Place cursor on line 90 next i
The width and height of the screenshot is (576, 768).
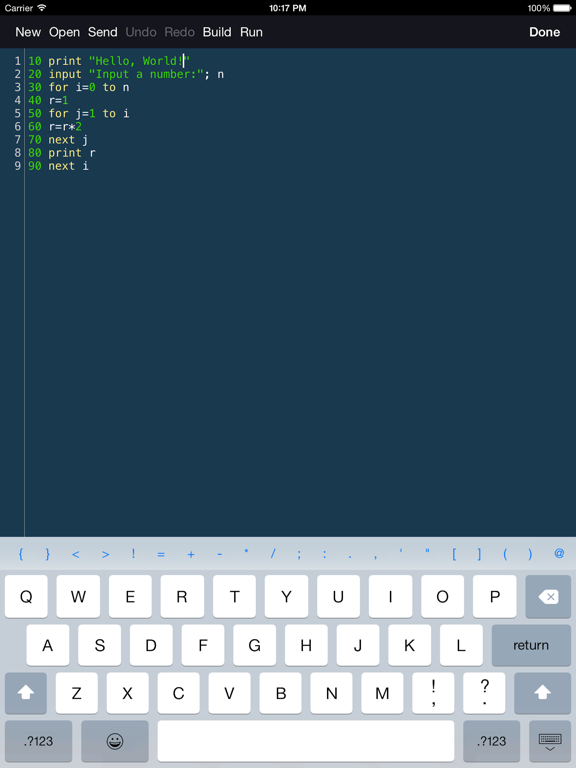(58, 166)
